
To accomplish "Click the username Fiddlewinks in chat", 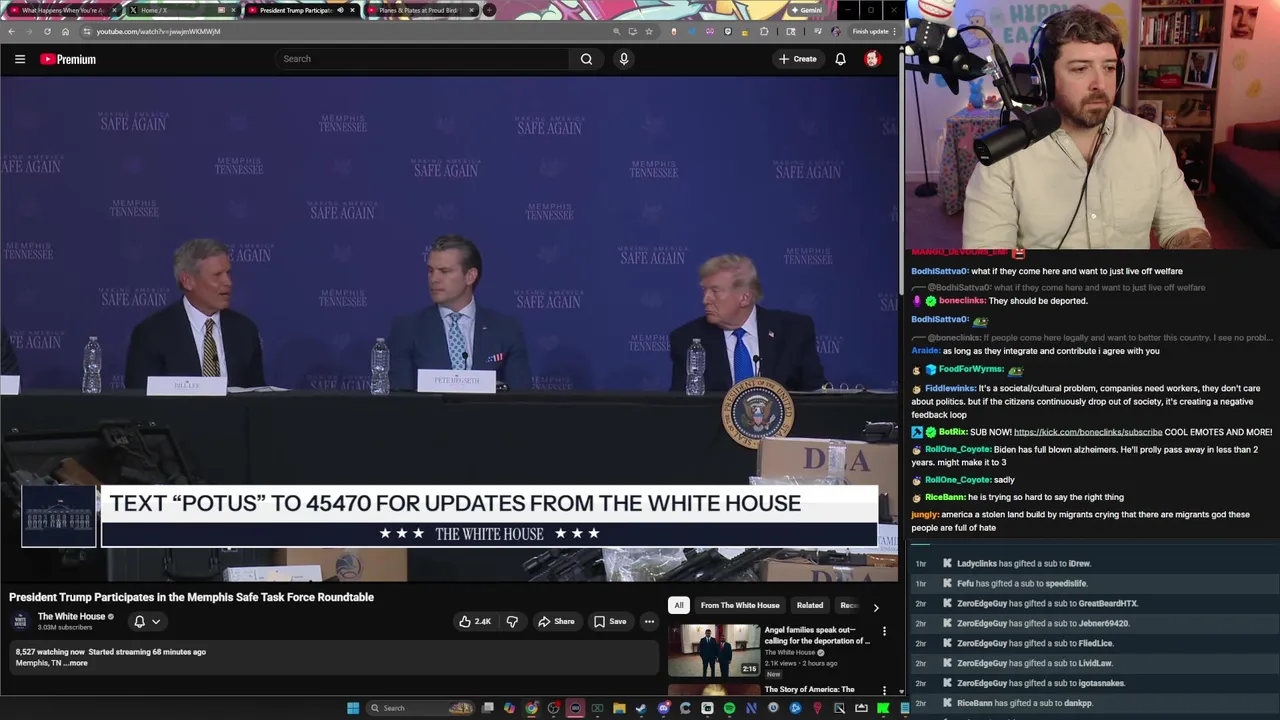I will (x=950, y=388).
